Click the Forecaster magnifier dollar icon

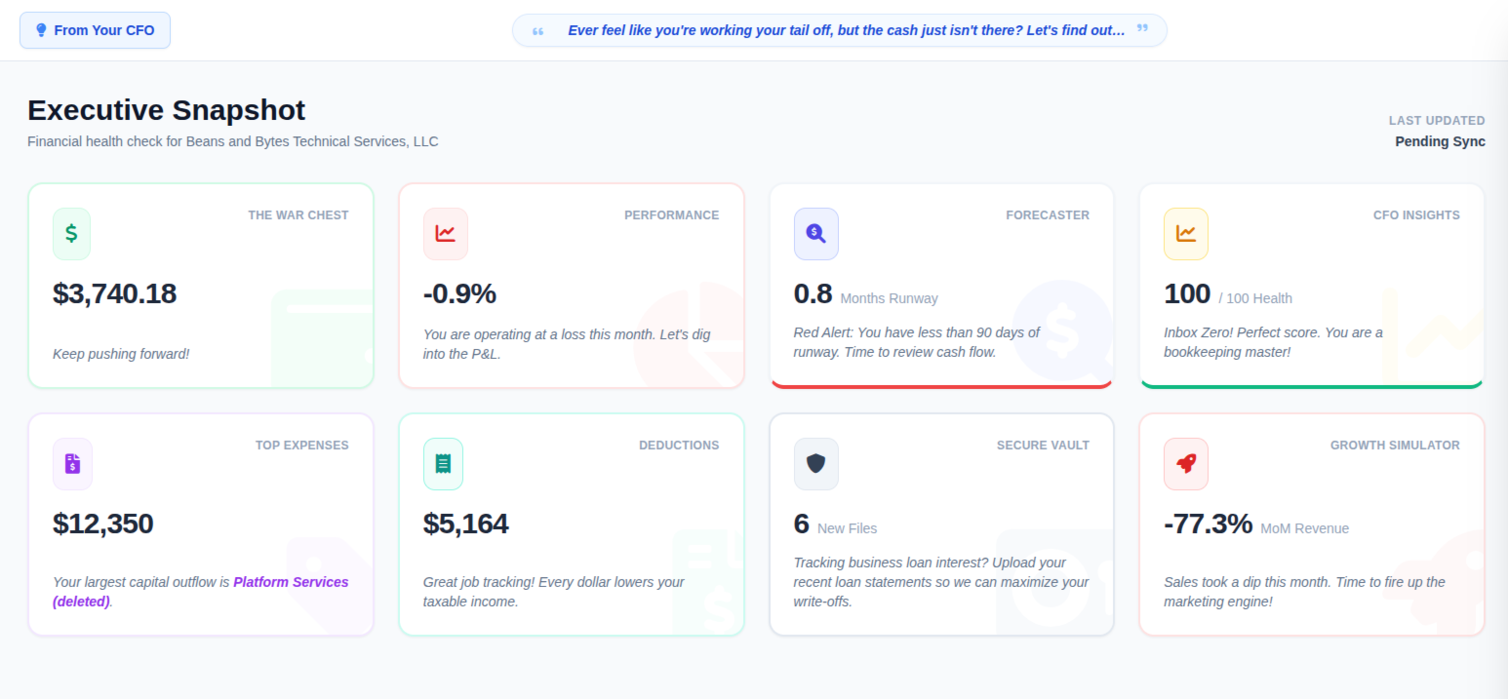click(816, 234)
